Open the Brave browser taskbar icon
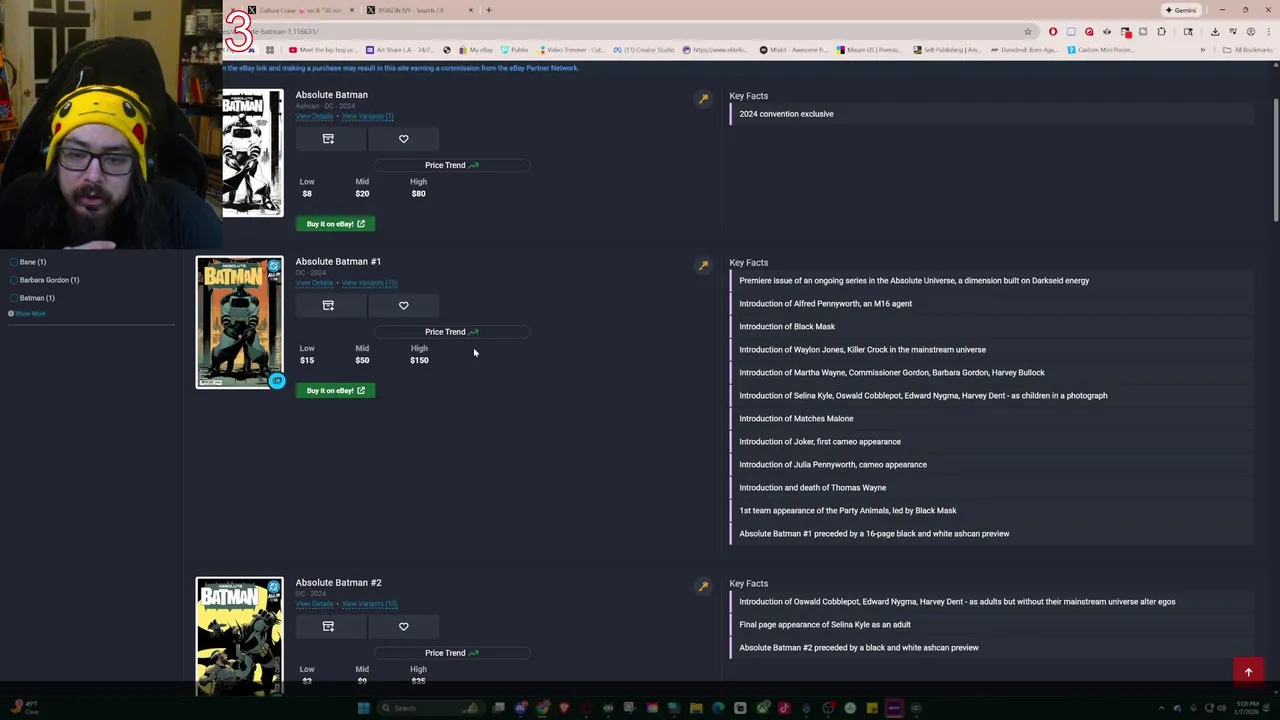The height and width of the screenshot is (720, 1280). [564, 708]
